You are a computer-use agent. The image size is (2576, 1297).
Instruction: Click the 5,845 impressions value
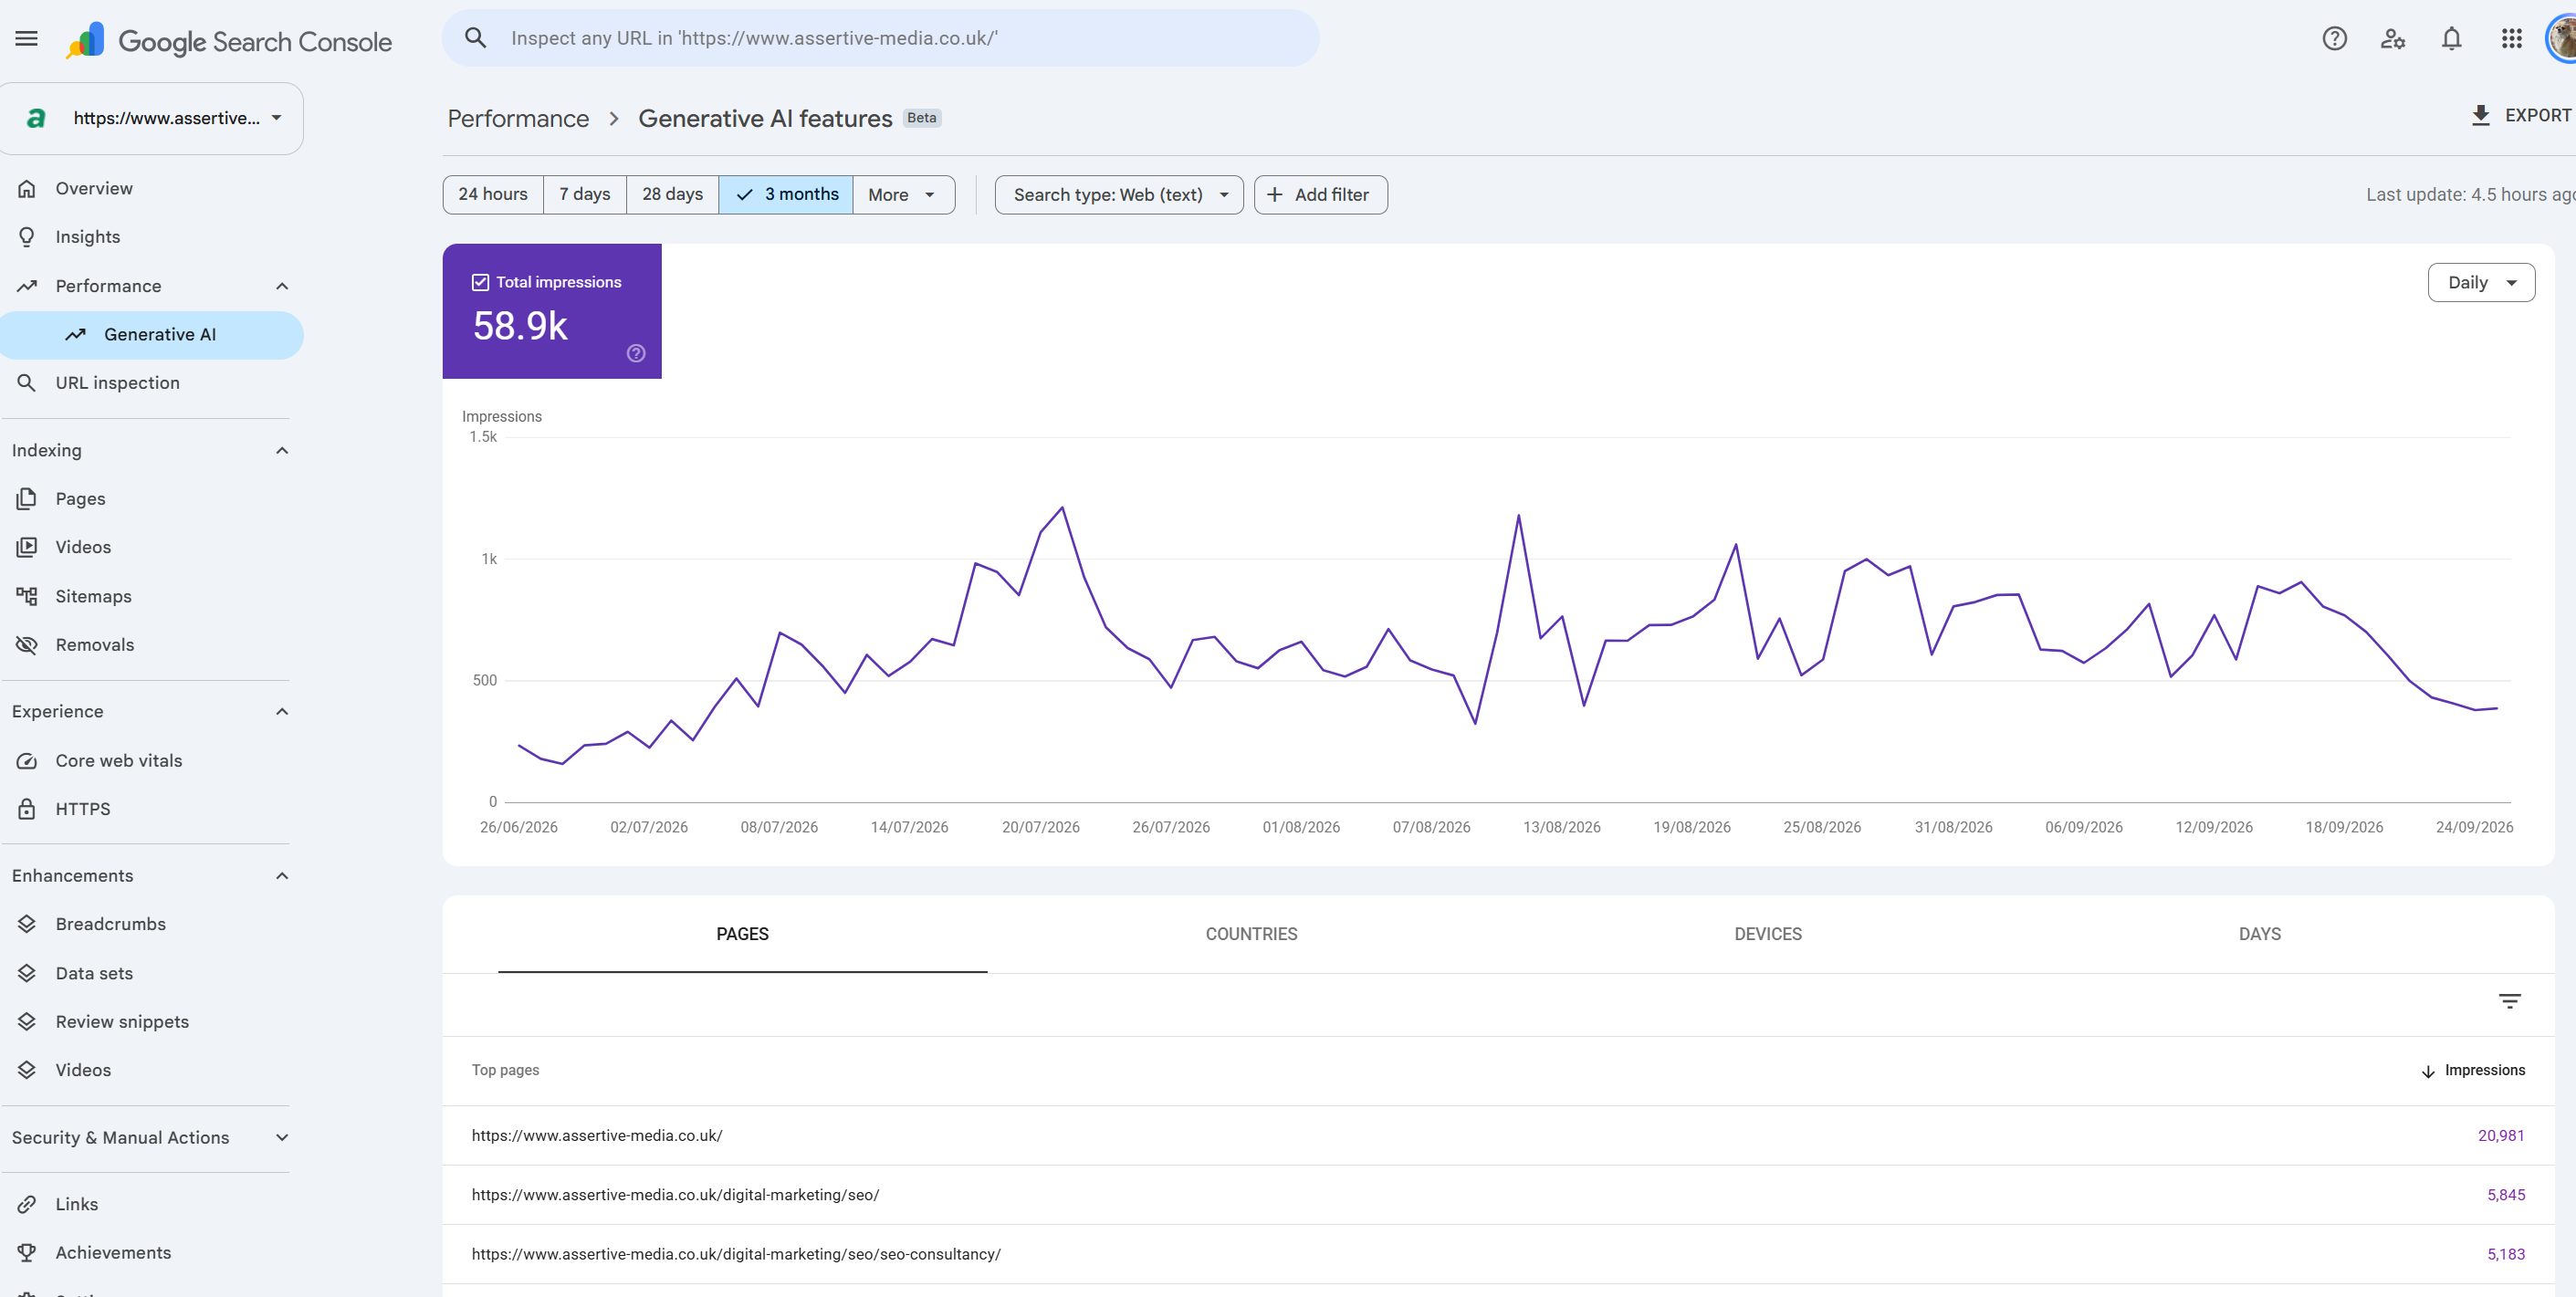[x=2505, y=1195]
